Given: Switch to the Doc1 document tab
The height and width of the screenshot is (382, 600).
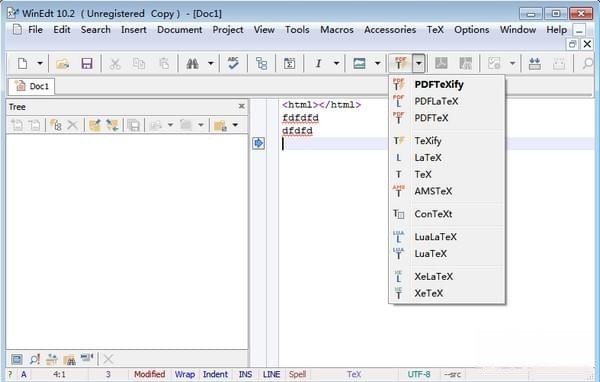Looking at the screenshot, I should (x=32, y=86).
